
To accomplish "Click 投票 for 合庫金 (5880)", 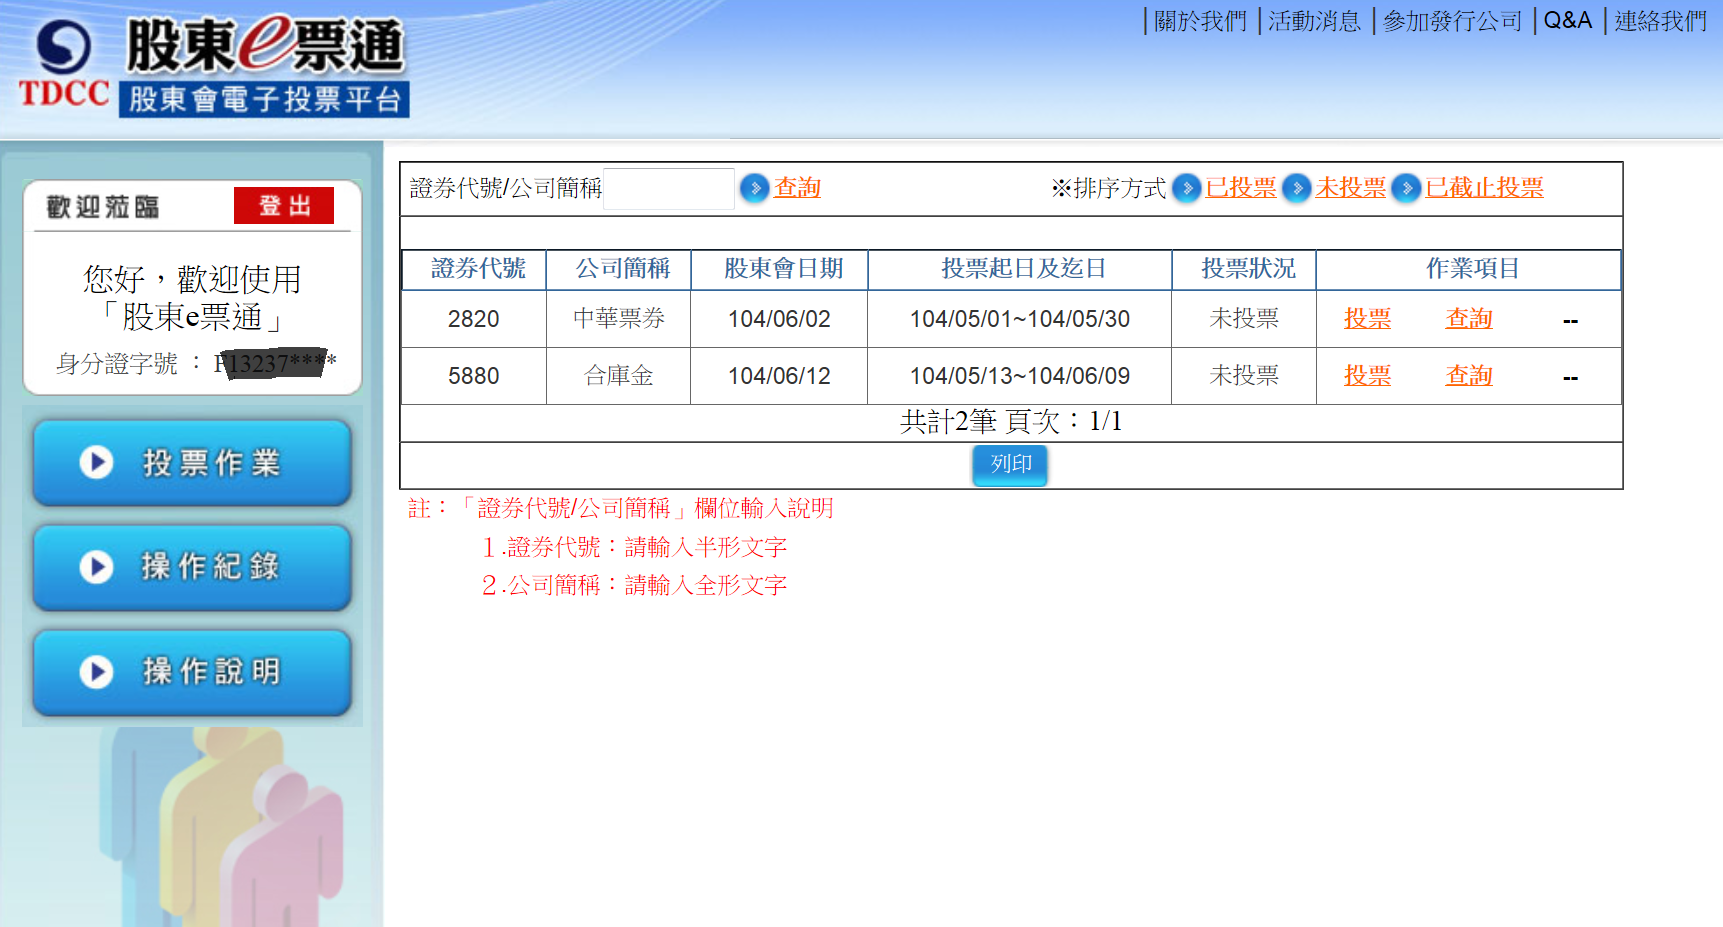I will (x=1367, y=376).
